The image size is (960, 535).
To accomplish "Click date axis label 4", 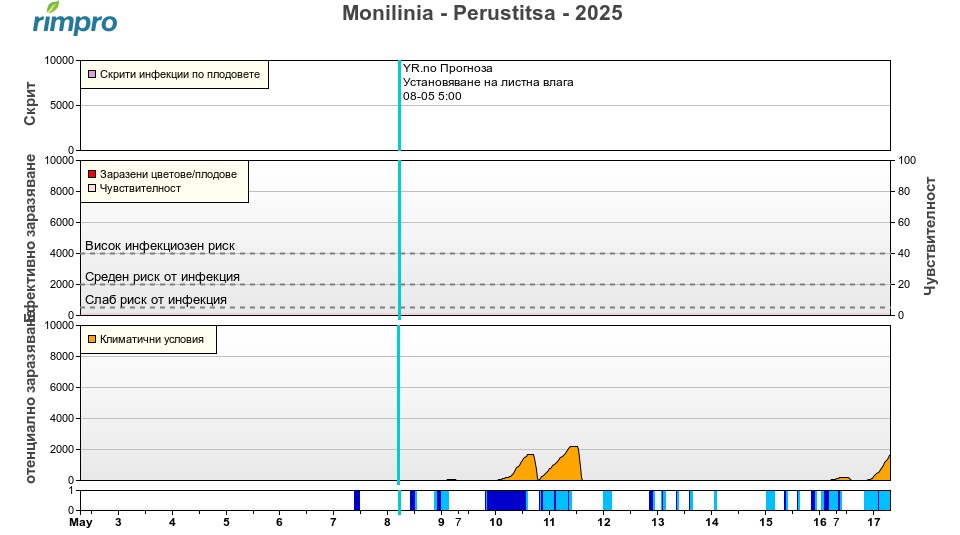I will (x=172, y=522).
